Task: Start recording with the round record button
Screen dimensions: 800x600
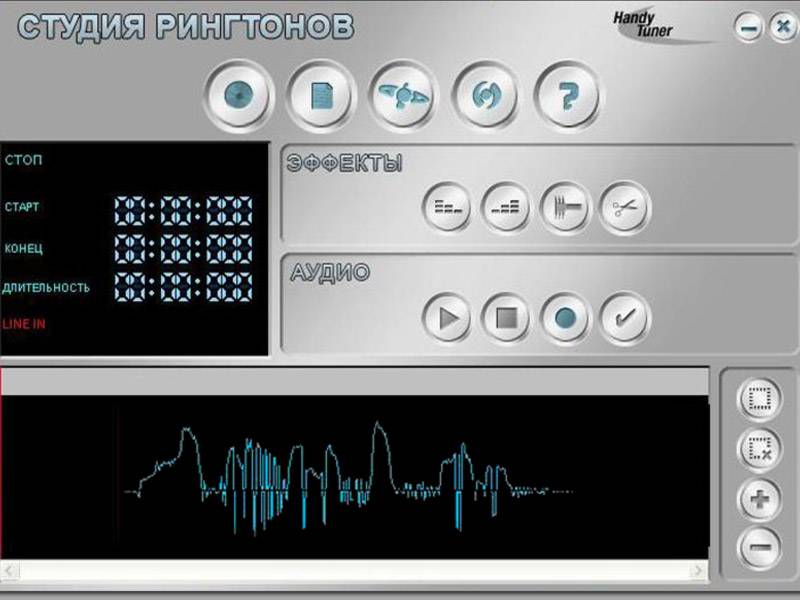Action: pyautogui.click(x=565, y=319)
